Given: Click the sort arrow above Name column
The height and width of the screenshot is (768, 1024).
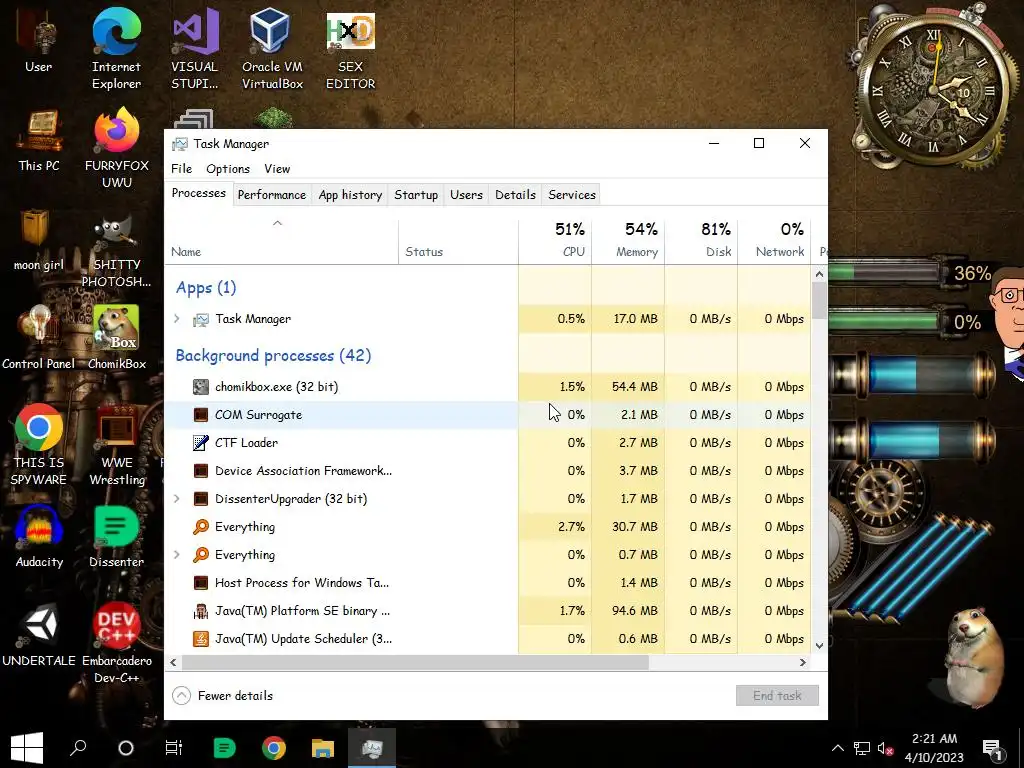Looking at the screenshot, I should pyautogui.click(x=278, y=223).
